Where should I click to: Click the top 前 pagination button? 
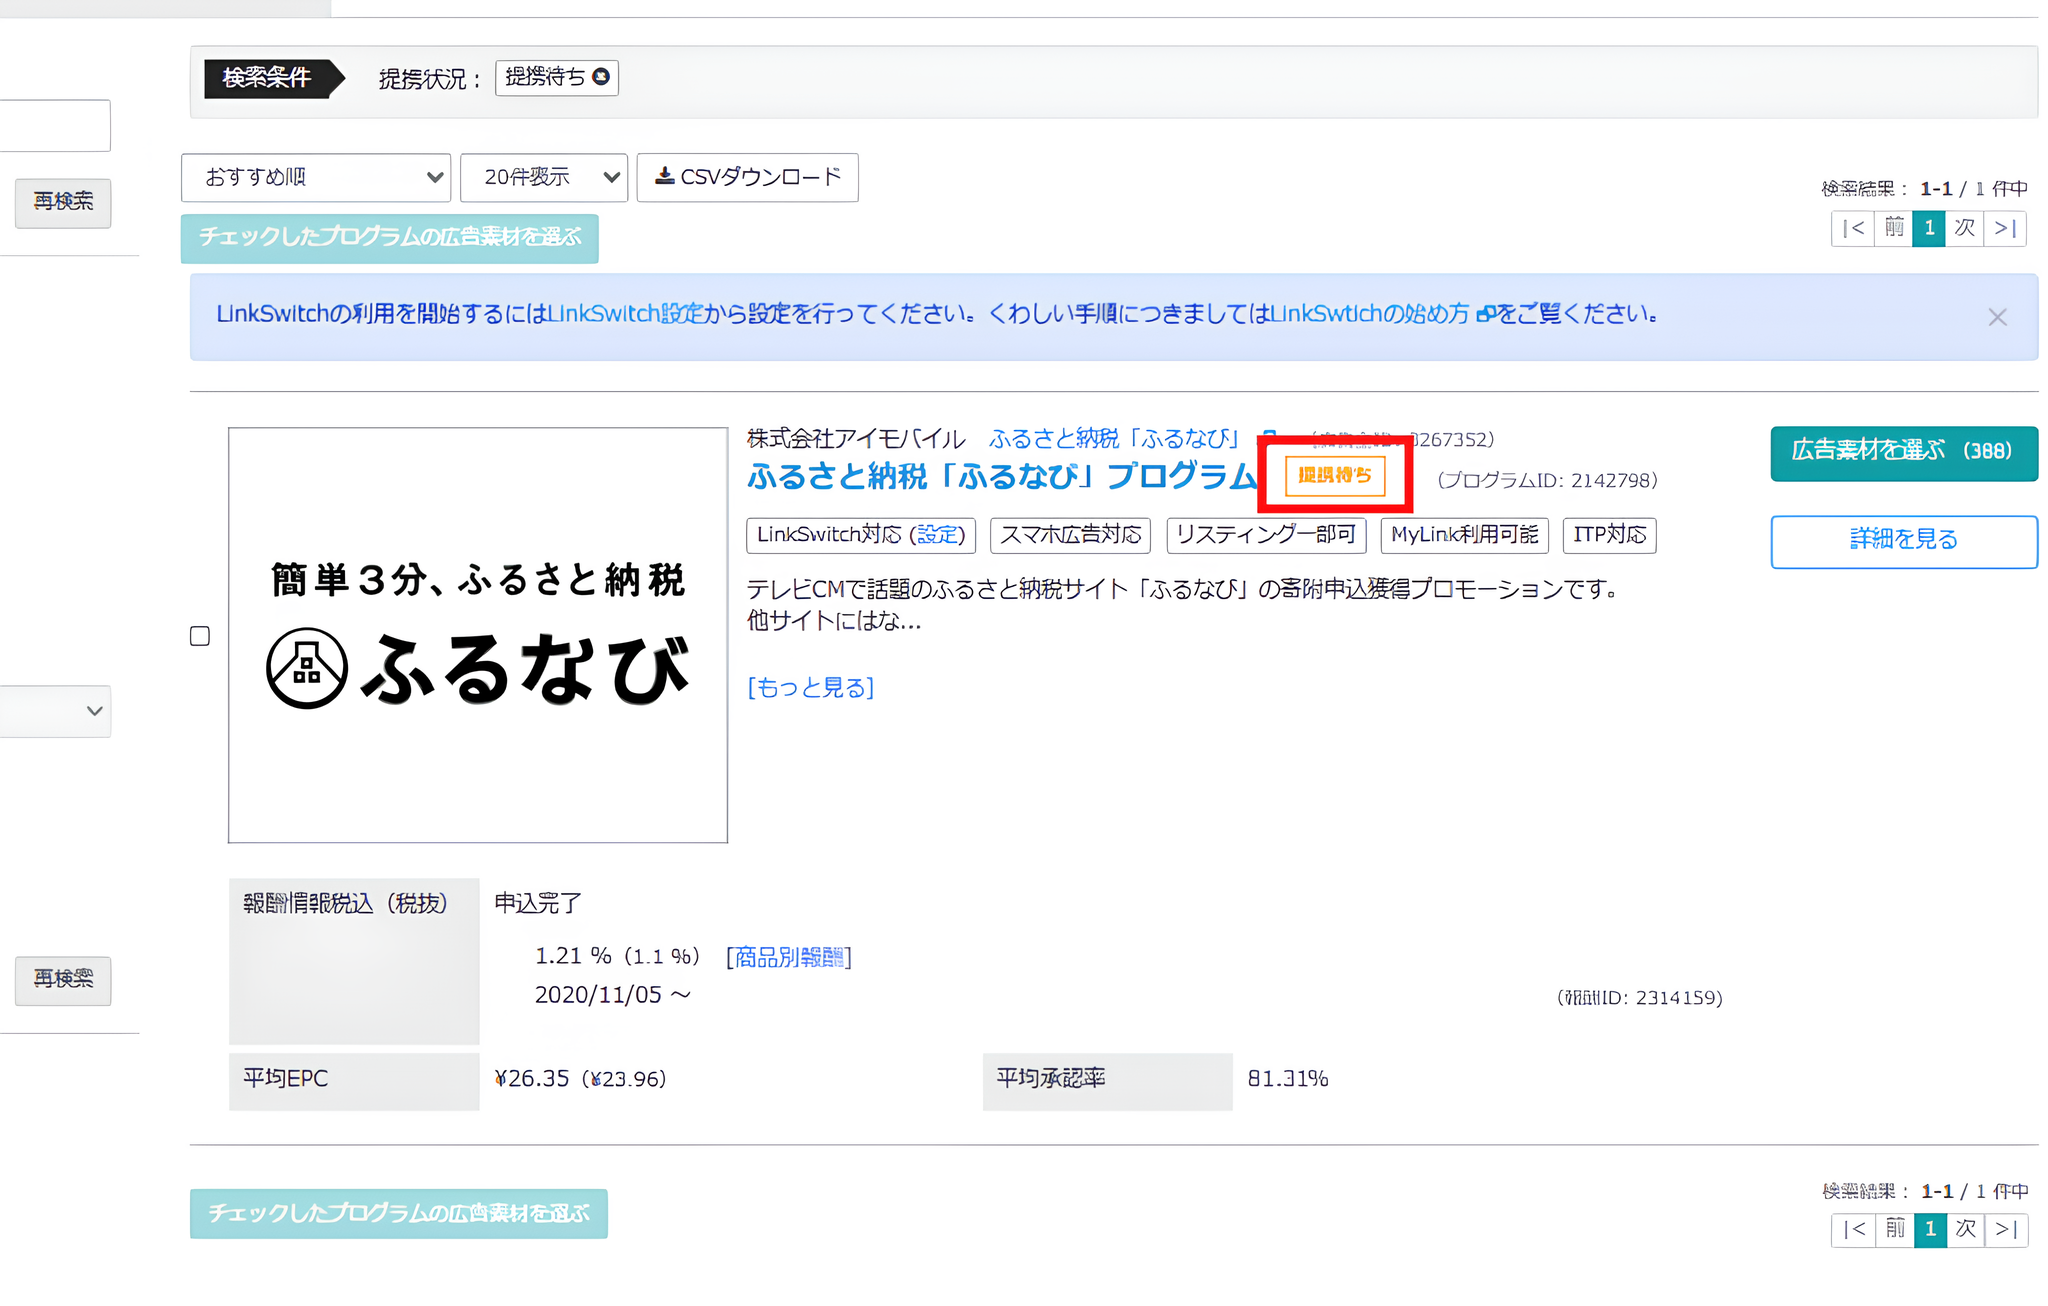[x=1893, y=228]
